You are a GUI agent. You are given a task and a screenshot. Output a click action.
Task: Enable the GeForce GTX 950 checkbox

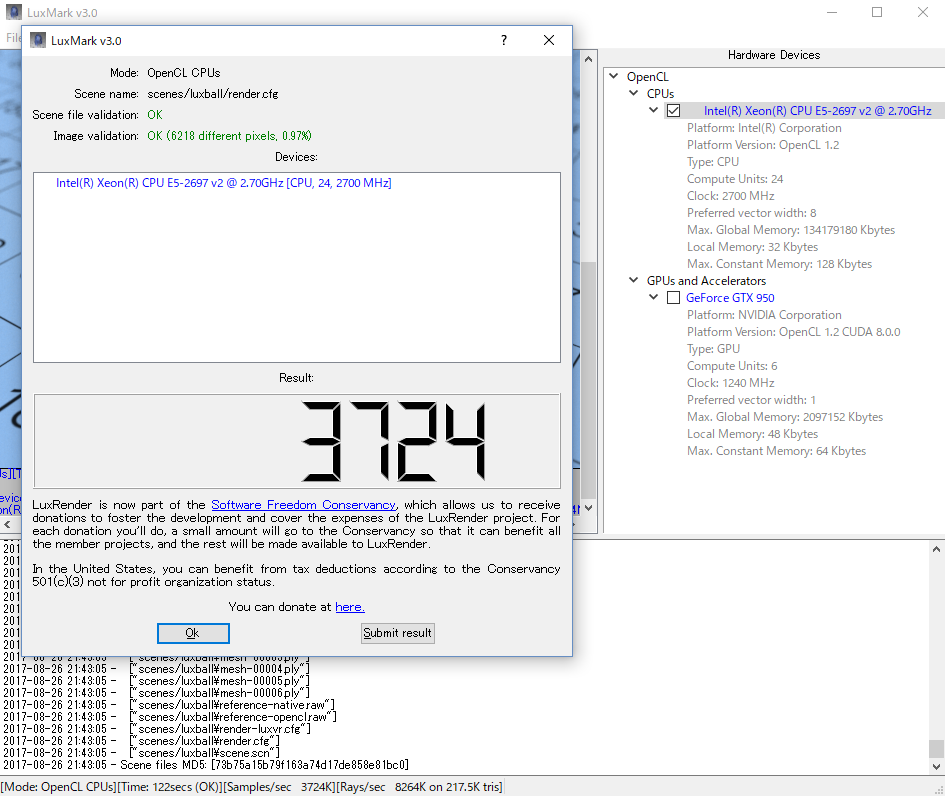tap(674, 298)
